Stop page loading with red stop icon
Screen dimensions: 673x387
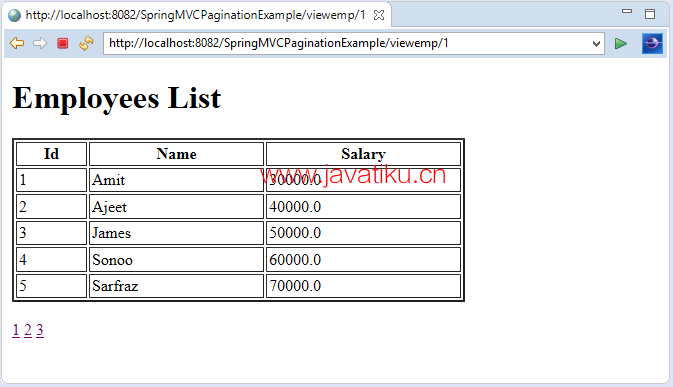click(63, 43)
